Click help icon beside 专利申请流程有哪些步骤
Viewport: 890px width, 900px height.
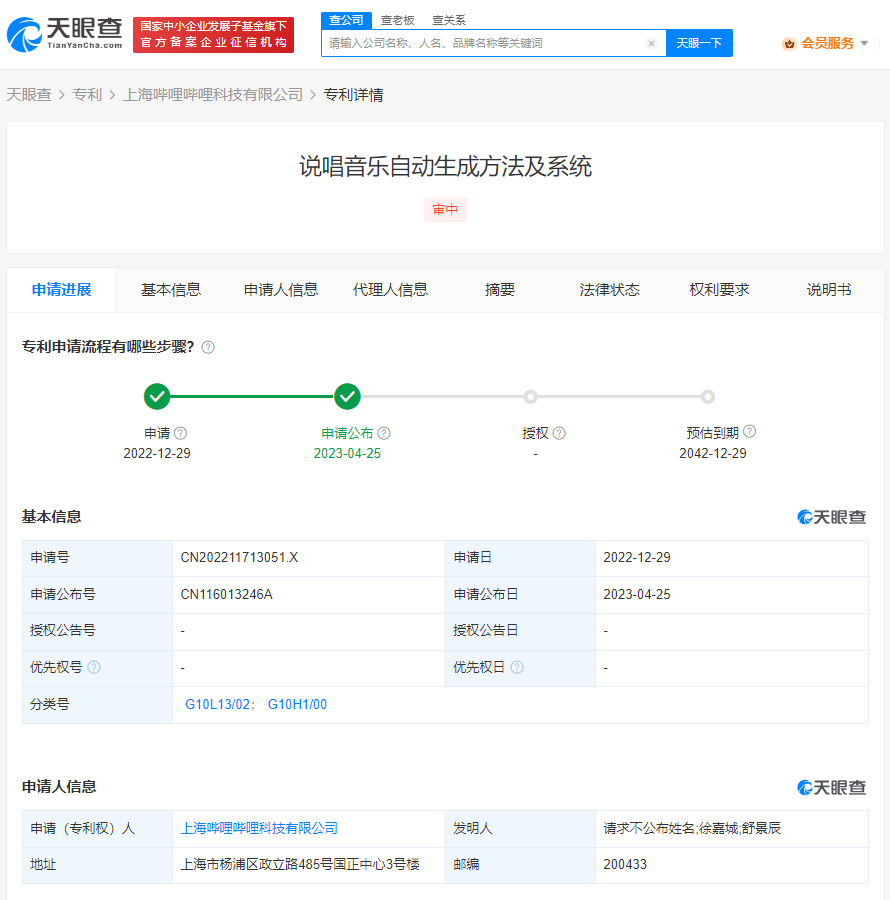(207, 347)
